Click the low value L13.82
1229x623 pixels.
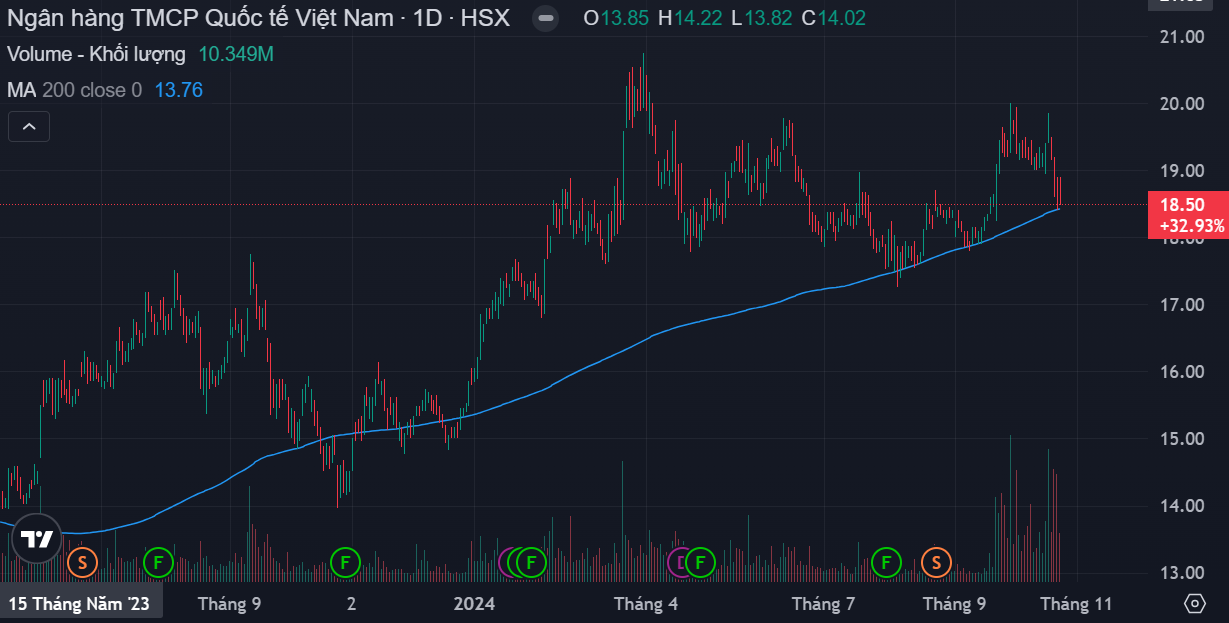pyautogui.click(x=761, y=18)
